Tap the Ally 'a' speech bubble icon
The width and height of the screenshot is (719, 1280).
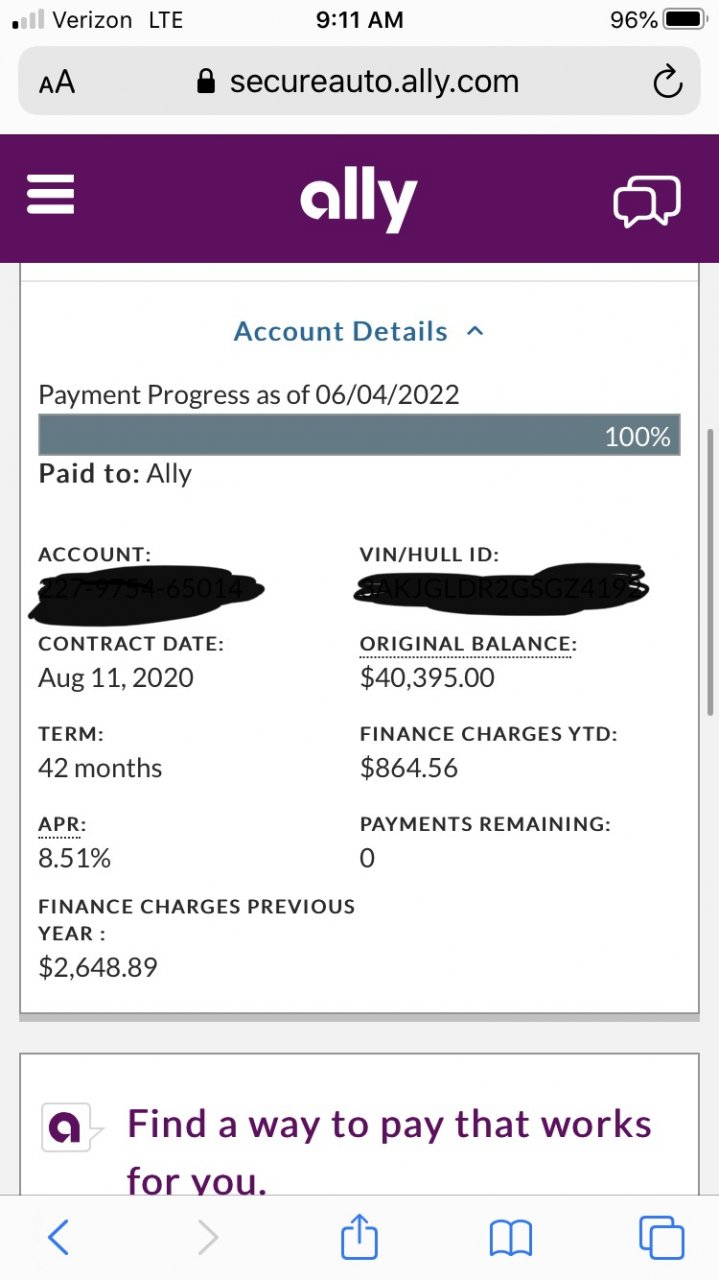(x=69, y=1127)
